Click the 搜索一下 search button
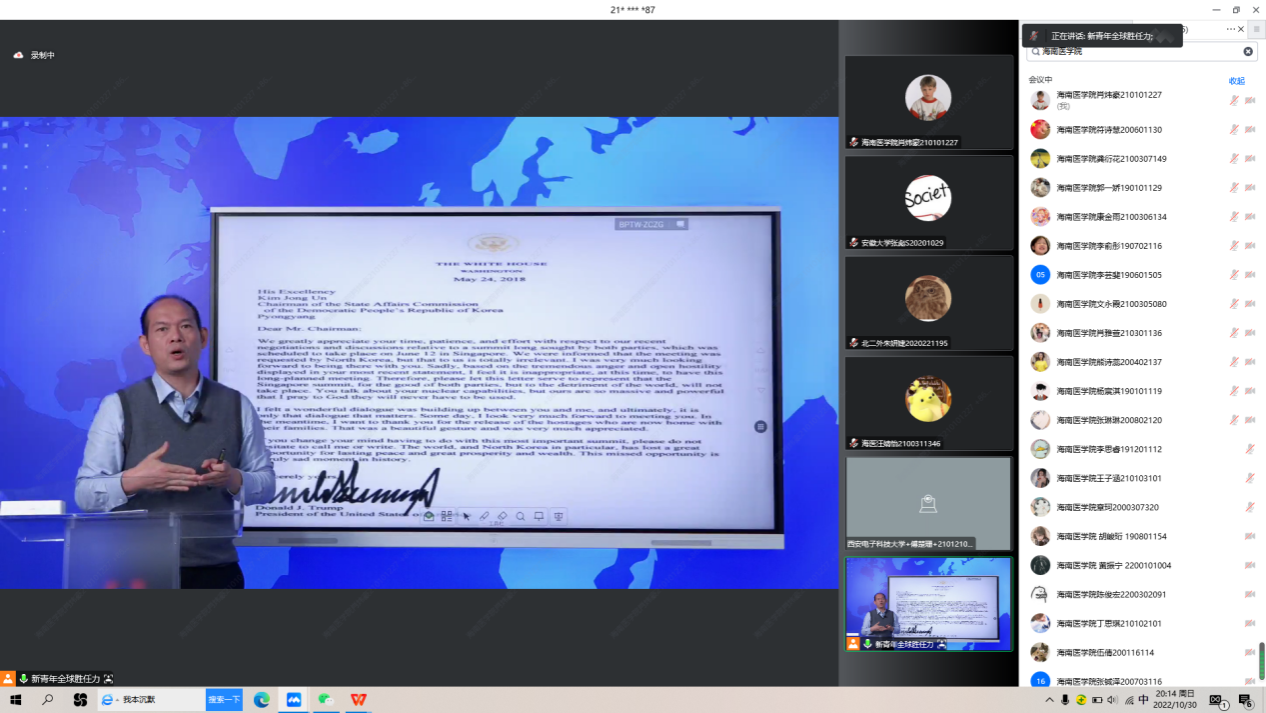 224,700
